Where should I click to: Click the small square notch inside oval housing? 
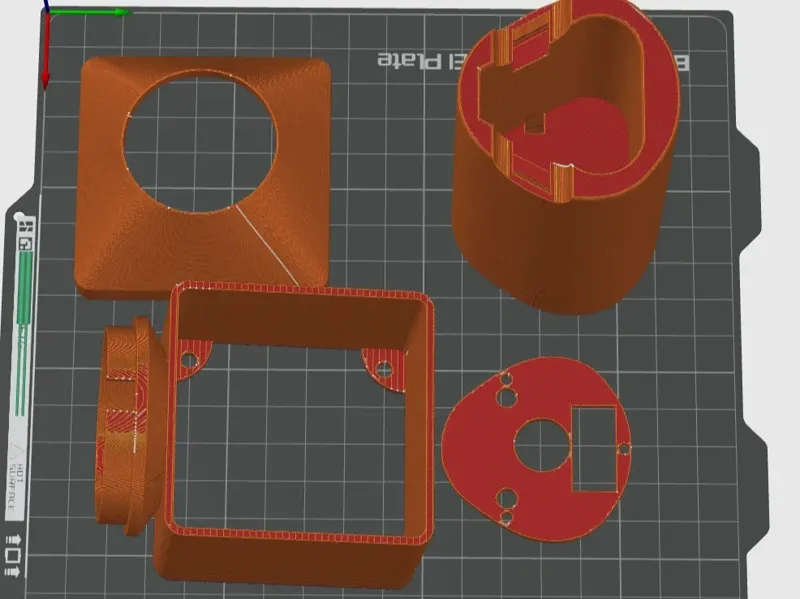coord(535,124)
